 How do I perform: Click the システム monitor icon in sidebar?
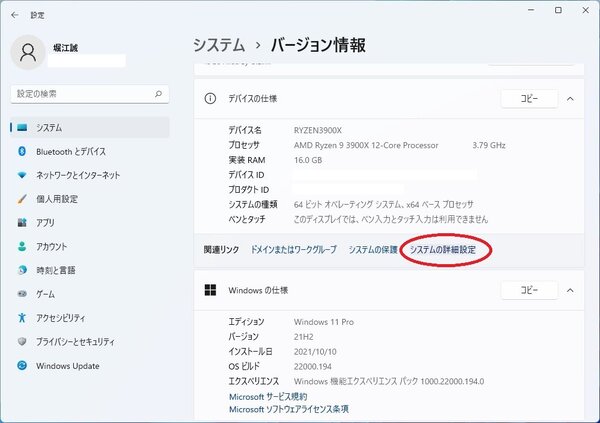pyautogui.click(x=22, y=127)
